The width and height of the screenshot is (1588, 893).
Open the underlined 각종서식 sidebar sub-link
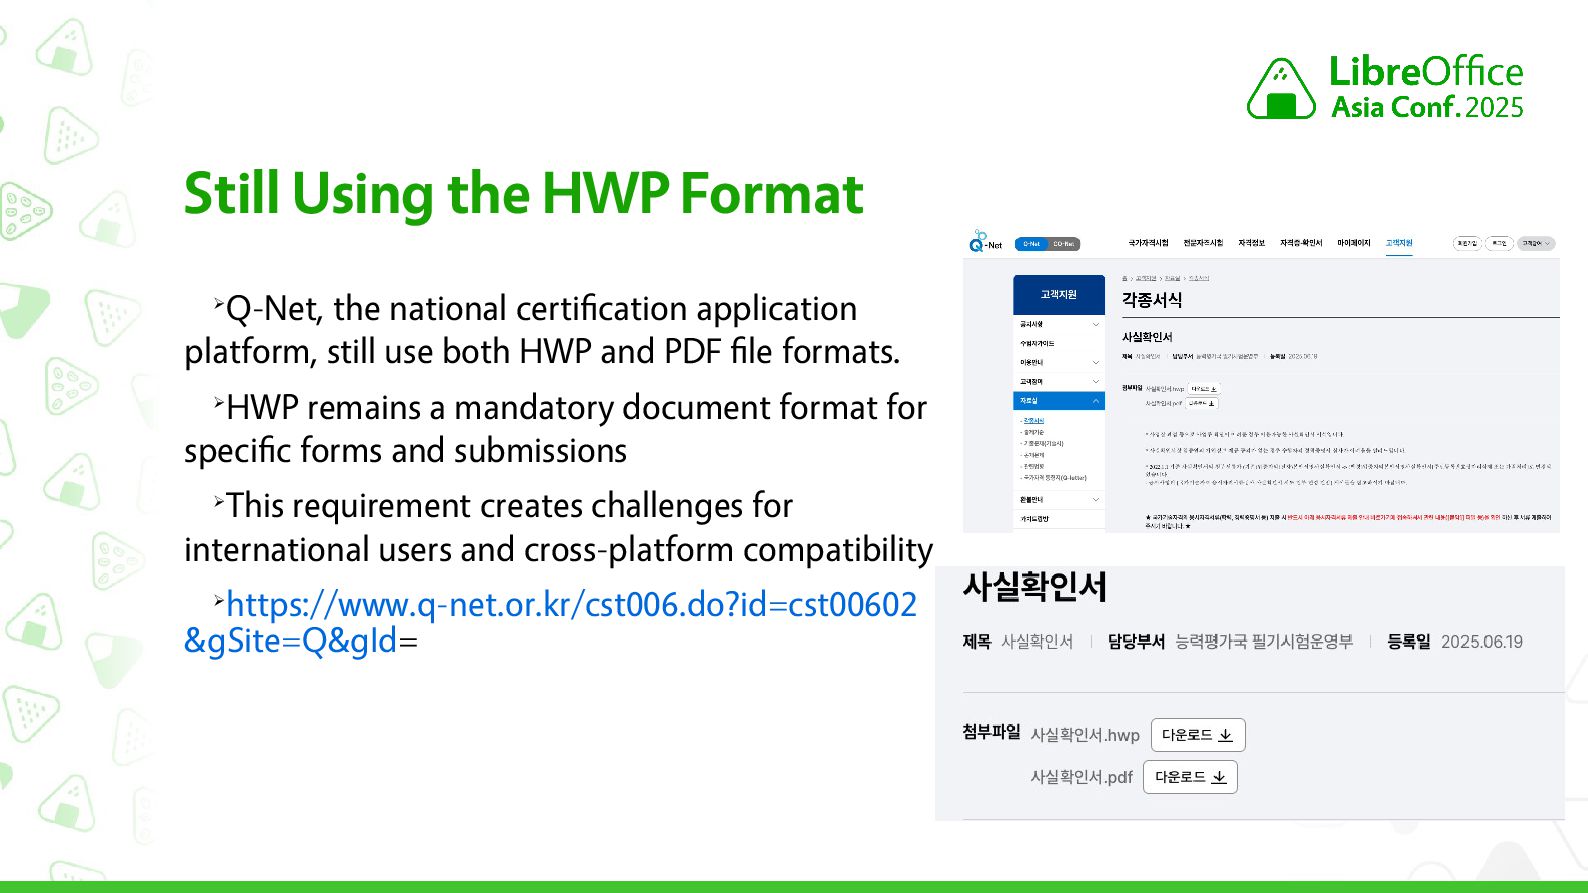pyautogui.click(x=1034, y=421)
